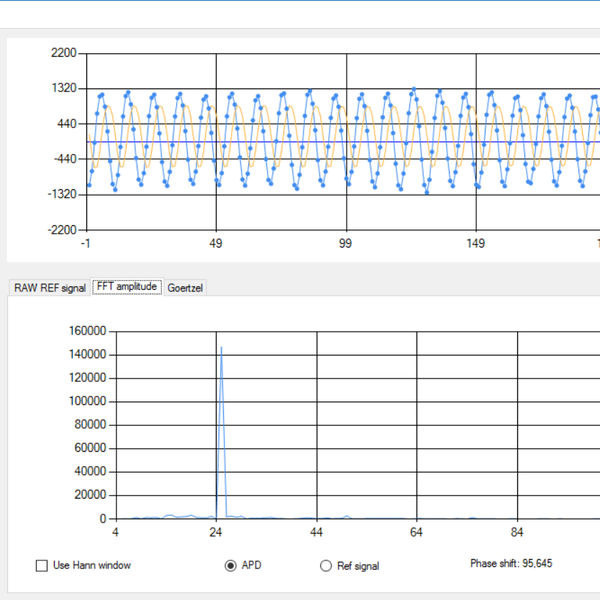600x600 pixels.
Task: Click the Phase shift value text
Action: pos(511,564)
